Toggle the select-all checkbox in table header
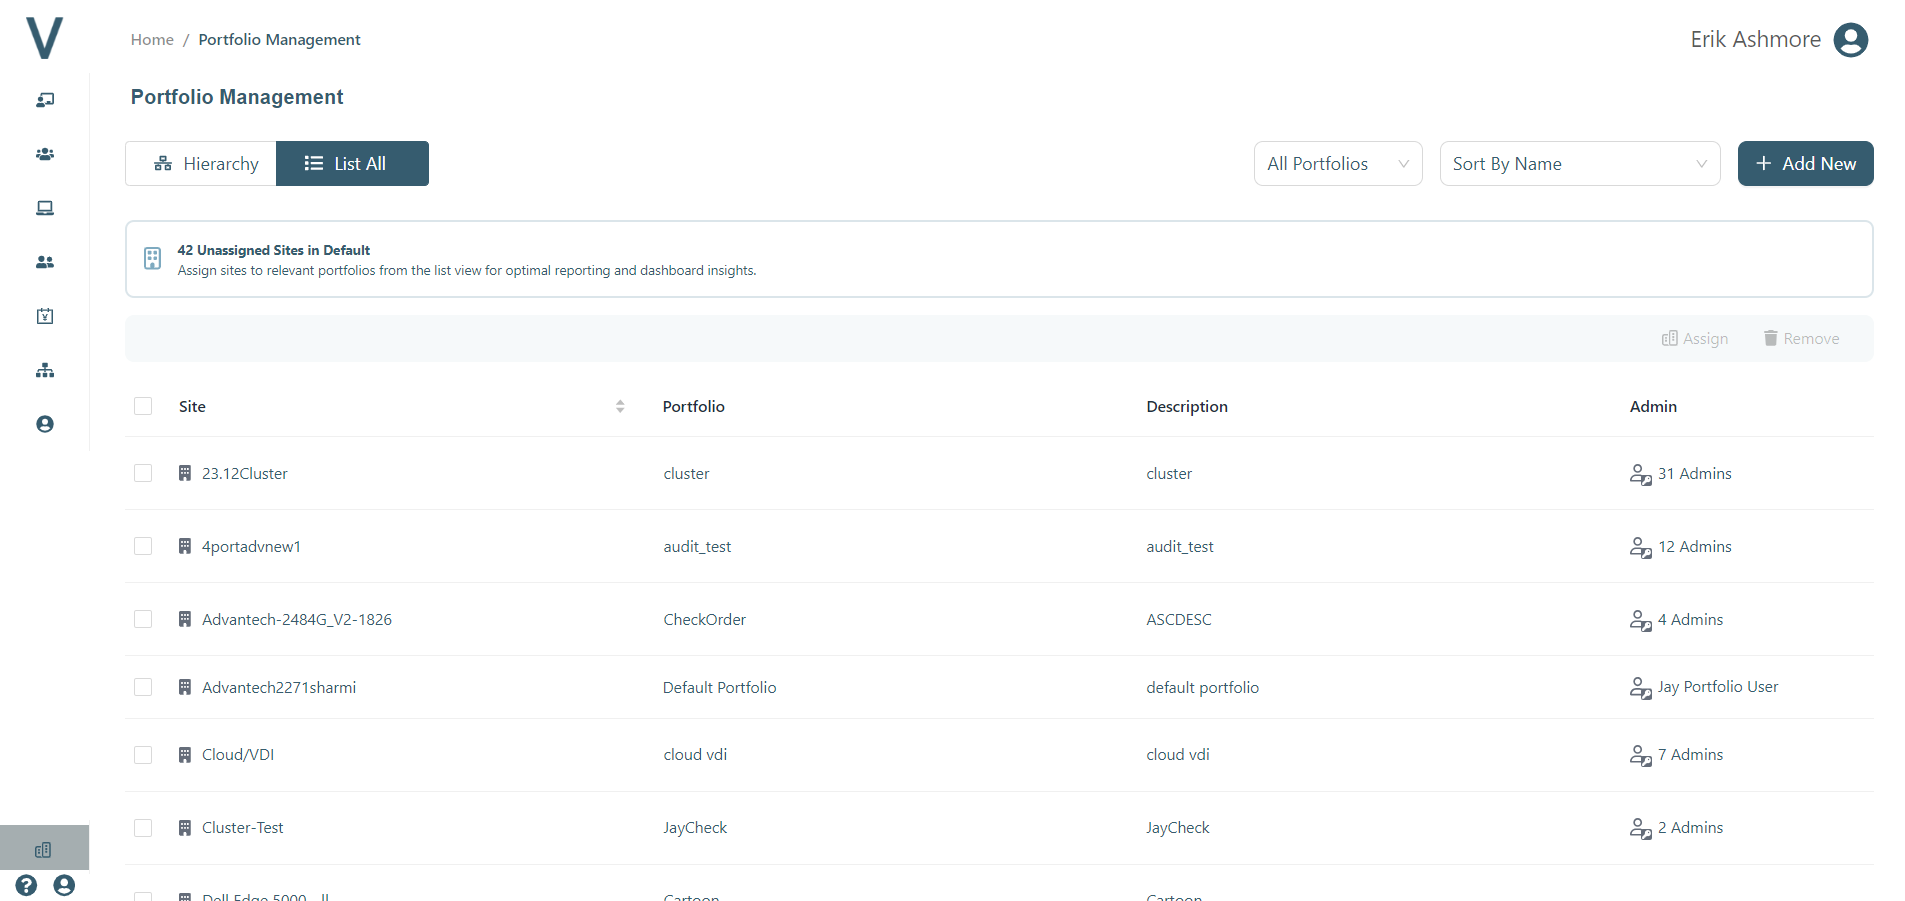 143,406
